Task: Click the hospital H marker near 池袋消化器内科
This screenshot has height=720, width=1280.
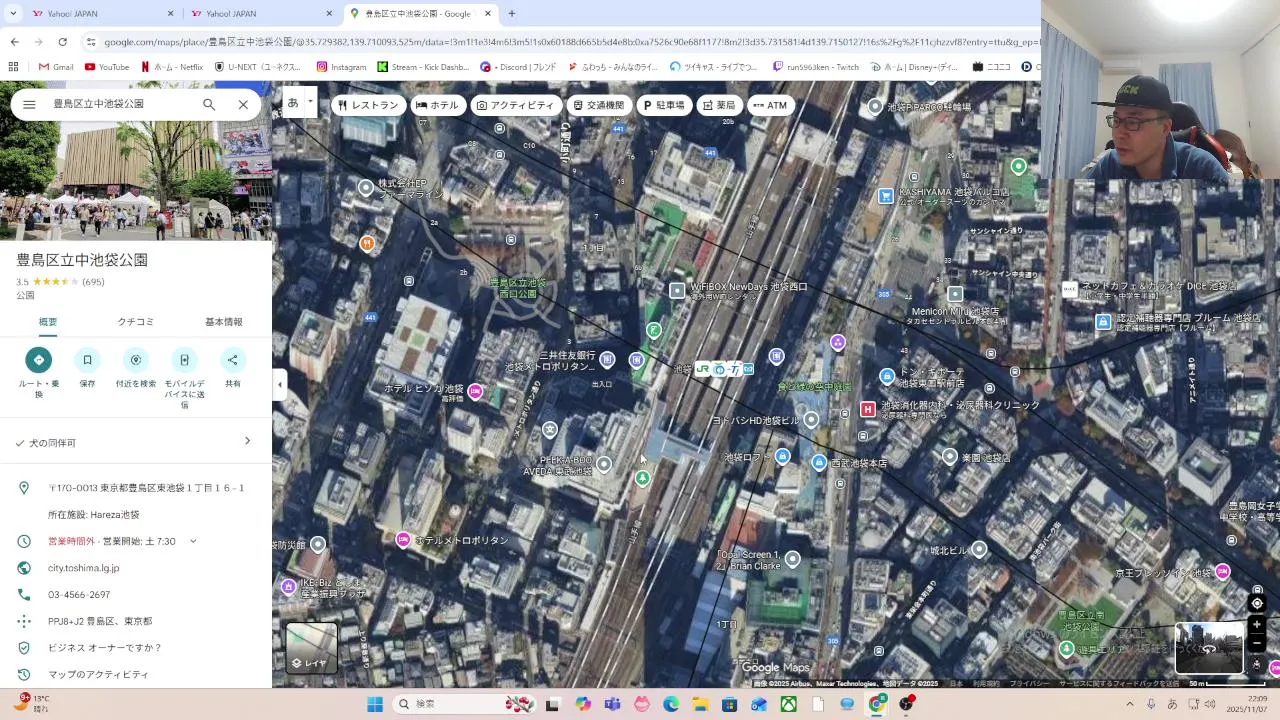Action: point(868,409)
